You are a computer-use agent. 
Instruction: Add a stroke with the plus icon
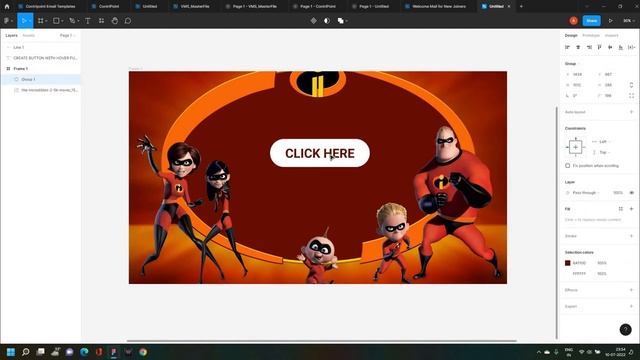[x=631, y=236]
